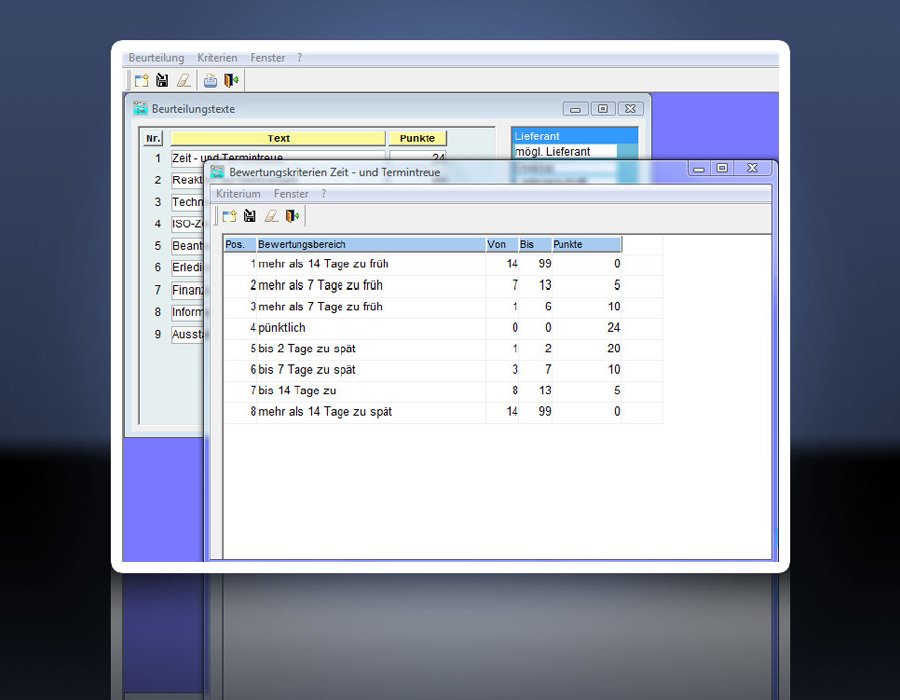Click the Von column header
The width and height of the screenshot is (900, 700).
(x=502, y=244)
